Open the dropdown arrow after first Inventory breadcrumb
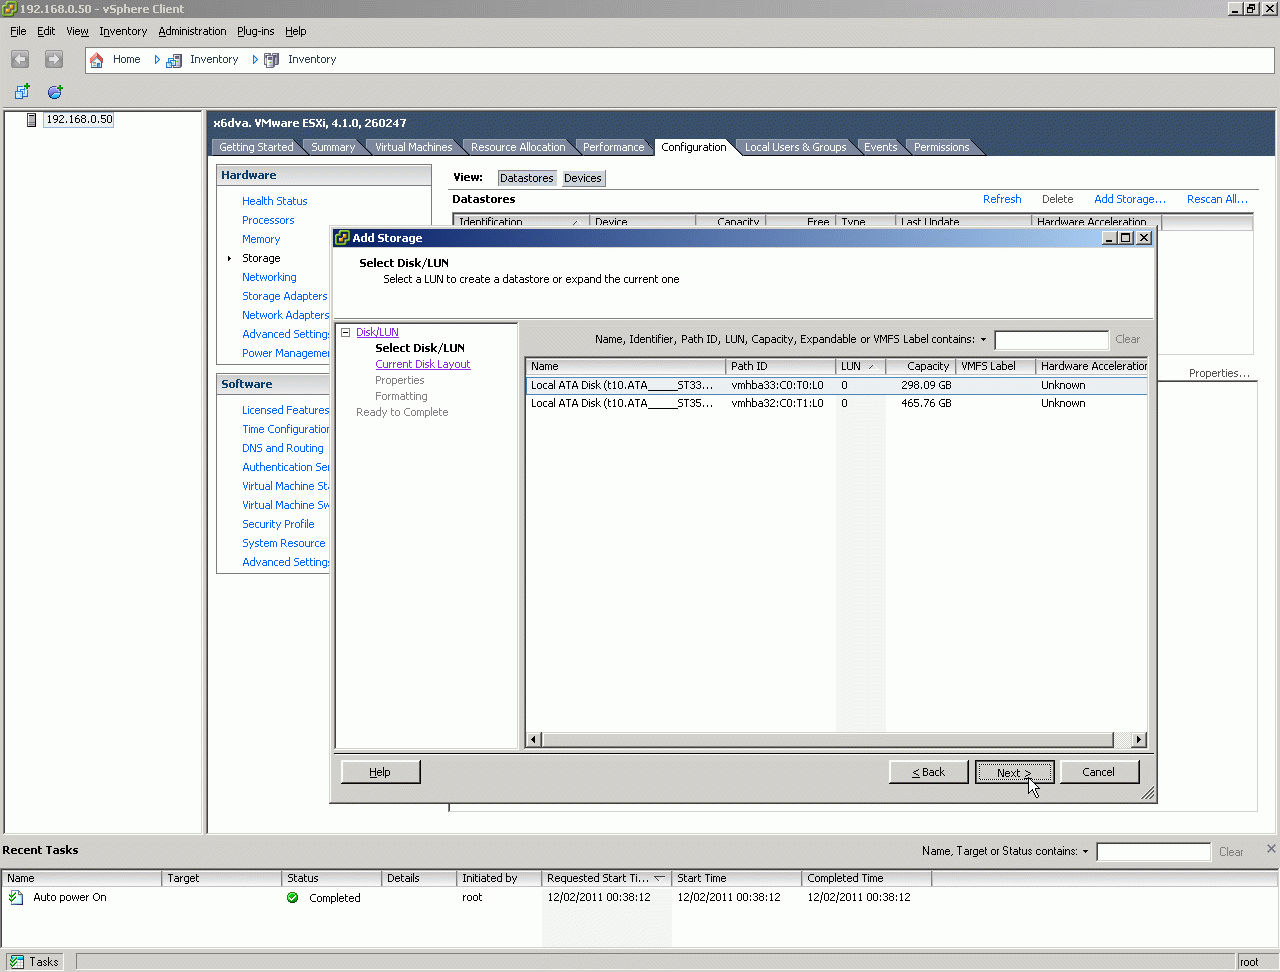Viewport: 1280px width, 972px height. click(x=255, y=60)
